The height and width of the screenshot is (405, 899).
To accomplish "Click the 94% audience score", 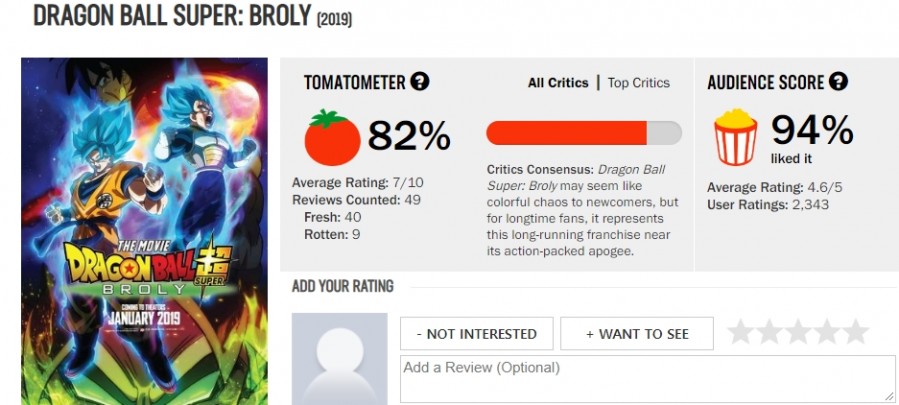I will 811,130.
